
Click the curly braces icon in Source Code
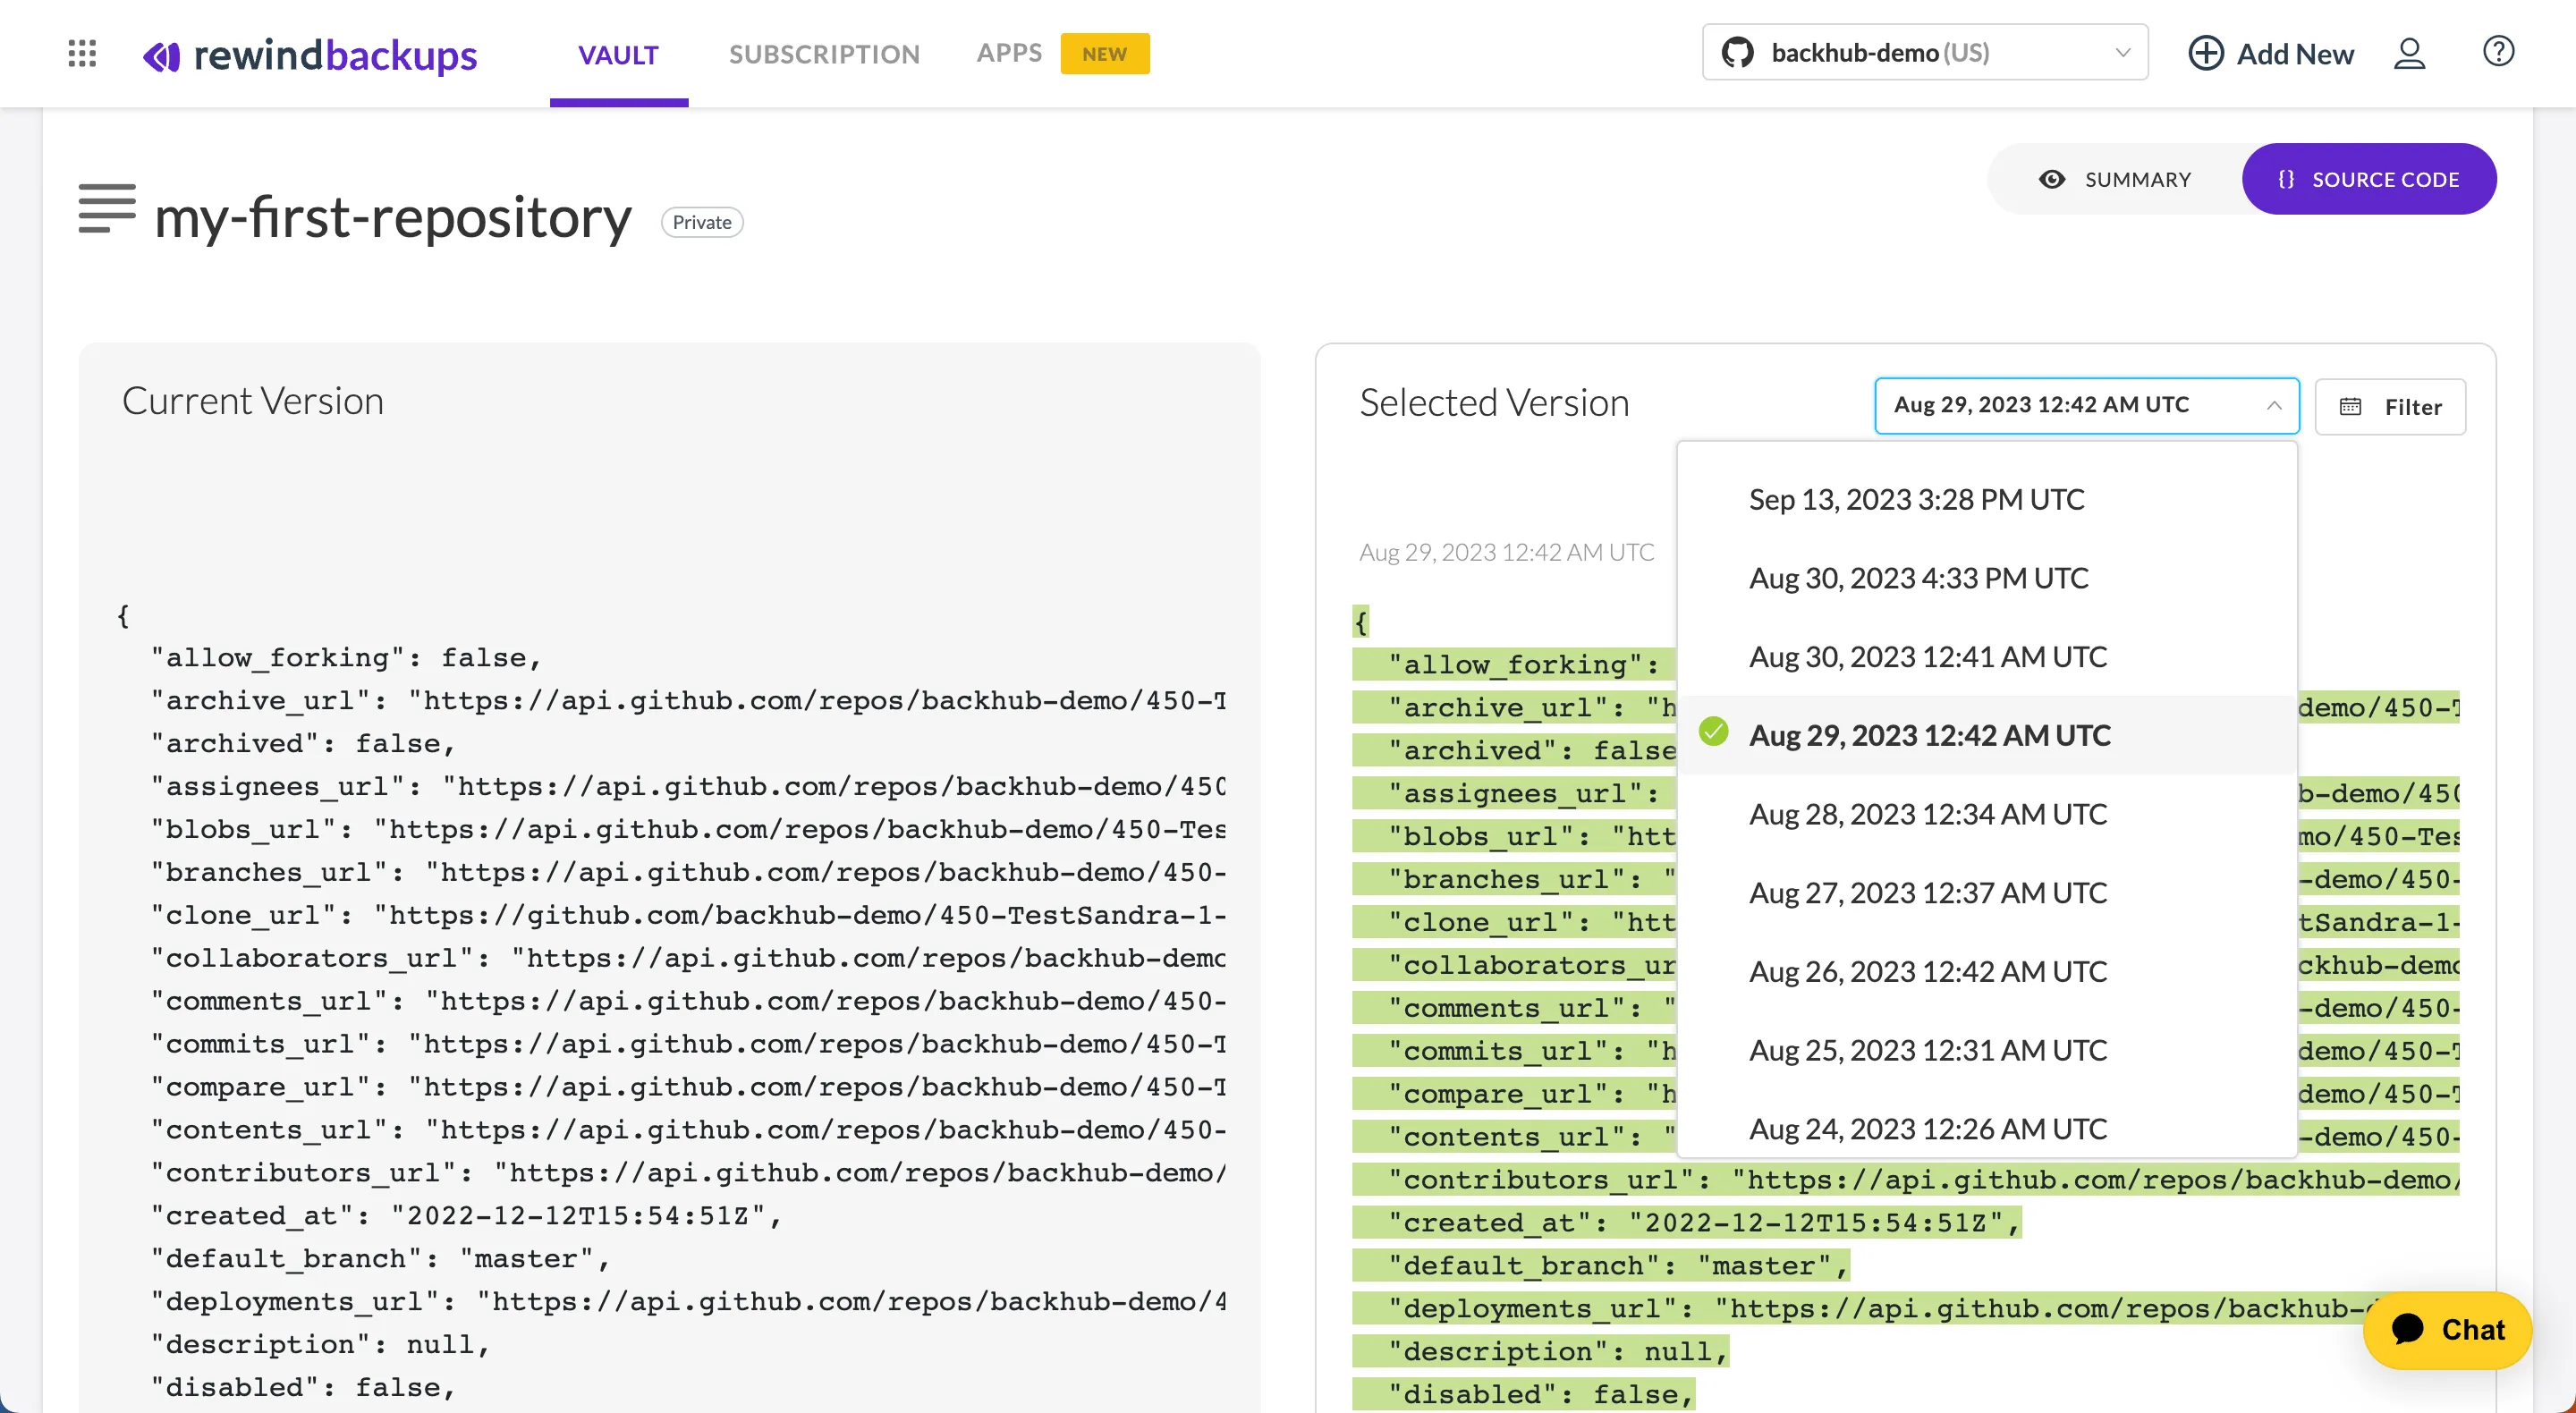click(2286, 179)
